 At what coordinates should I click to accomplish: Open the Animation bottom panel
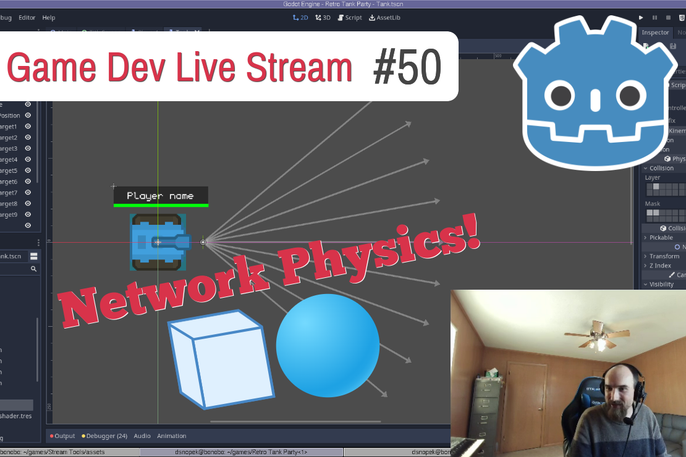pos(172,436)
